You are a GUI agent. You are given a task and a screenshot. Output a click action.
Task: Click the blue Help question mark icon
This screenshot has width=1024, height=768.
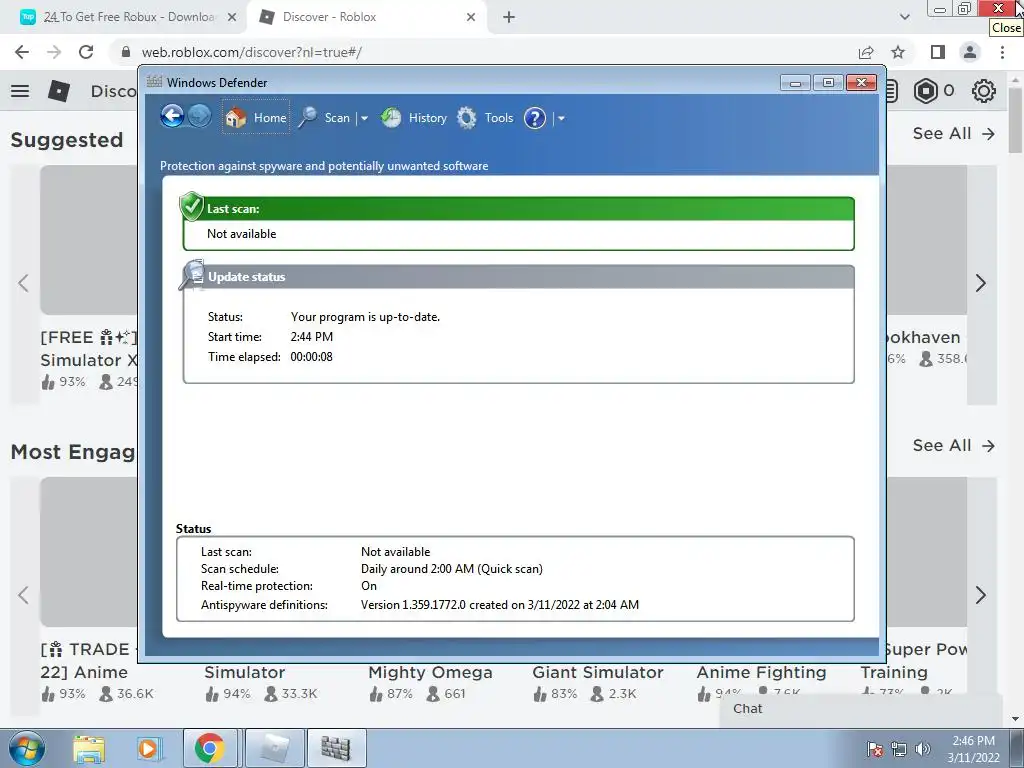[534, 118]
